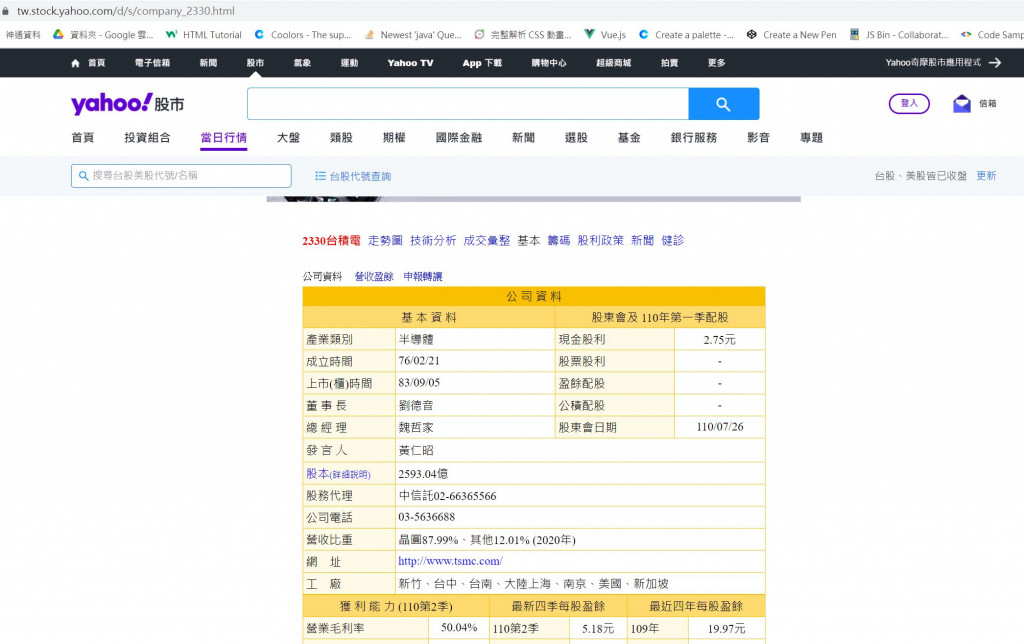
Task: Open the 技術分析 link
Action: 433,240
